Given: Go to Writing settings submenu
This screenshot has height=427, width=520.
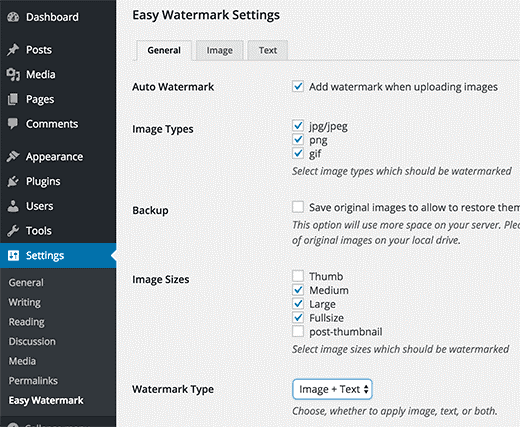Looking at the screenshot, I should 25,302.
